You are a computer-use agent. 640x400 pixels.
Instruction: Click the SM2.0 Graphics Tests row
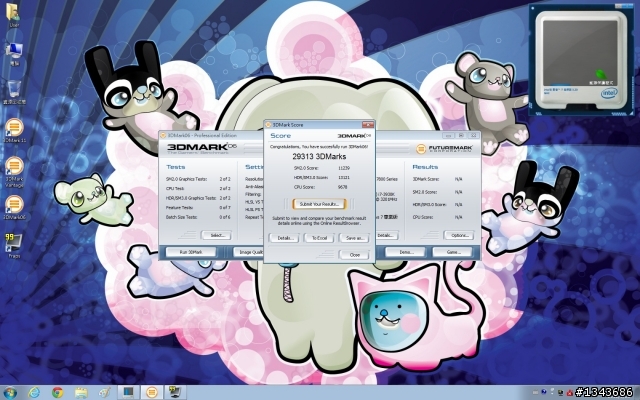click(x=198, y=179)
